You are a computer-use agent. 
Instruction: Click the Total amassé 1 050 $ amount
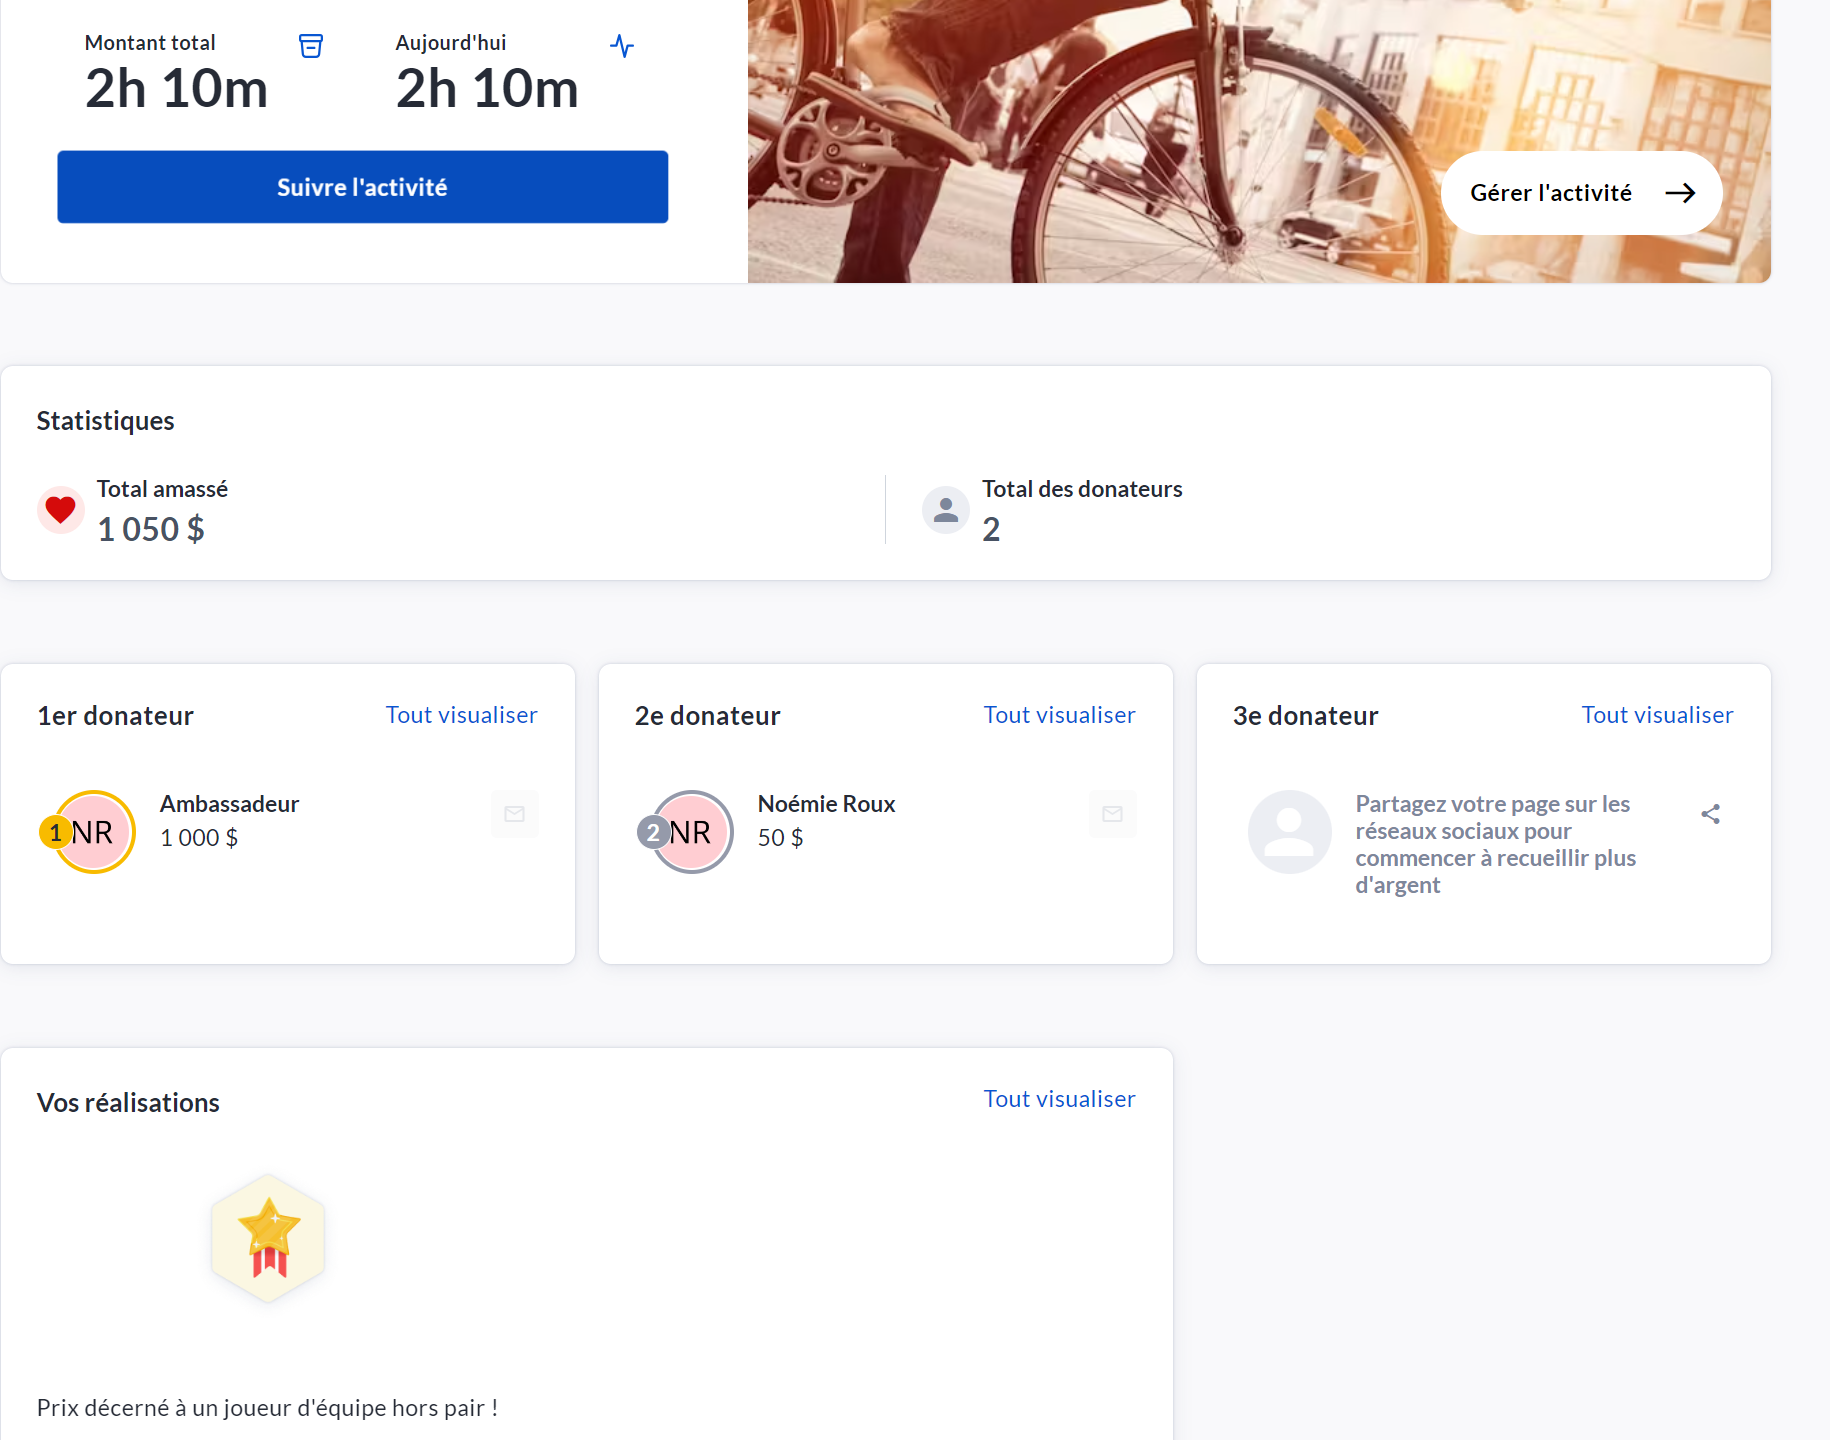tap(151, 529)
